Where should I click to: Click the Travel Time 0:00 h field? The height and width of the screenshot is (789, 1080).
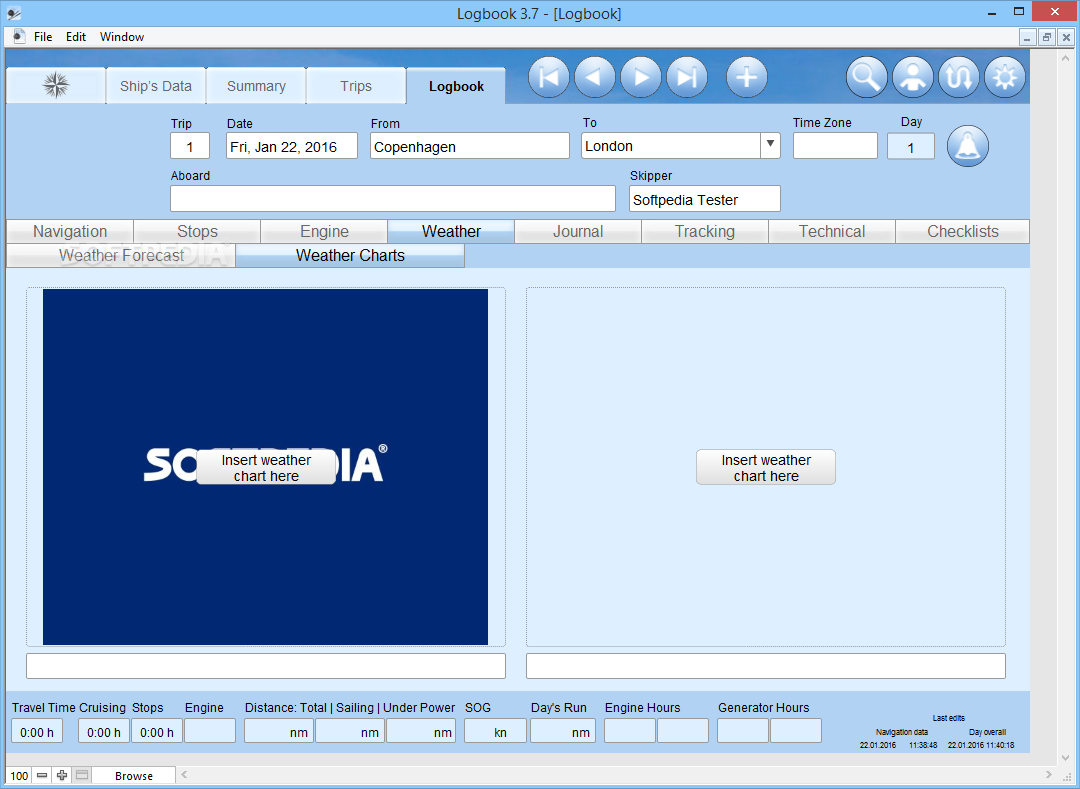(x=37, y=731)
